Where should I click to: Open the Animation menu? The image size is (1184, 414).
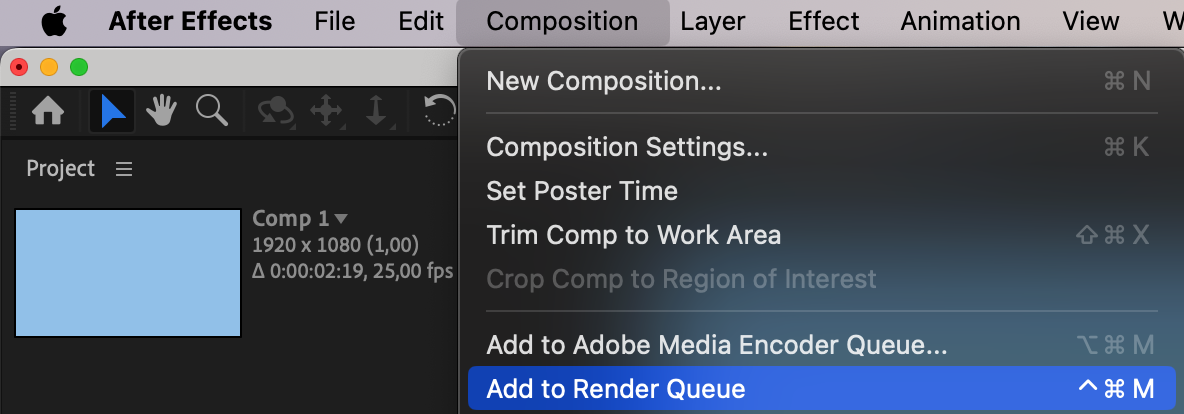(x=960, y=21)
